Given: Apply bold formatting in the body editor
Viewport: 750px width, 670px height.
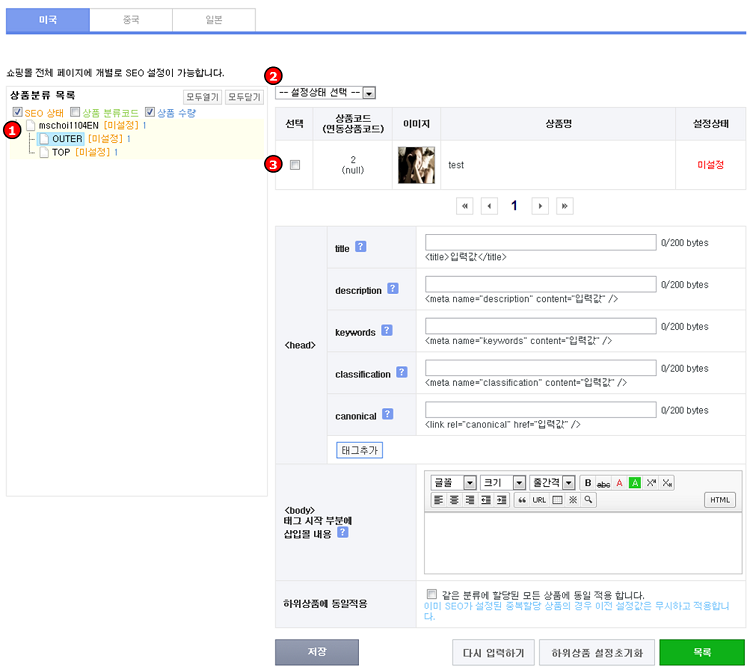Looking at the screenshot, I should (x=588, y=483).
